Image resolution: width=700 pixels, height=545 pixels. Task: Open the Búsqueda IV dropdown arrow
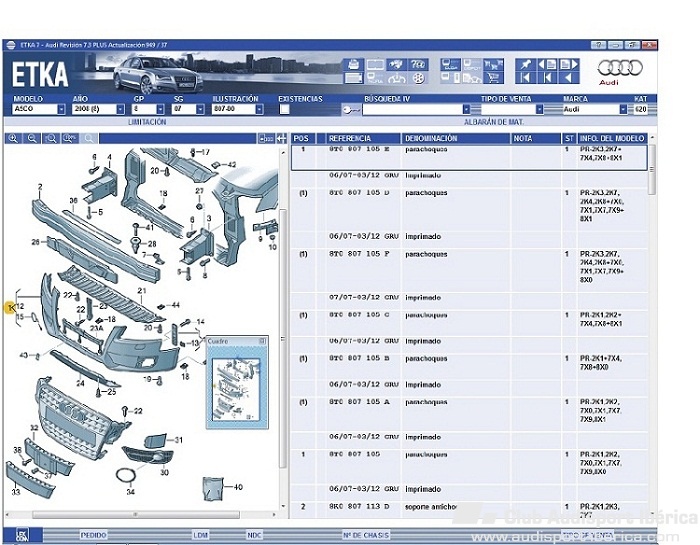tap(467, 109)
